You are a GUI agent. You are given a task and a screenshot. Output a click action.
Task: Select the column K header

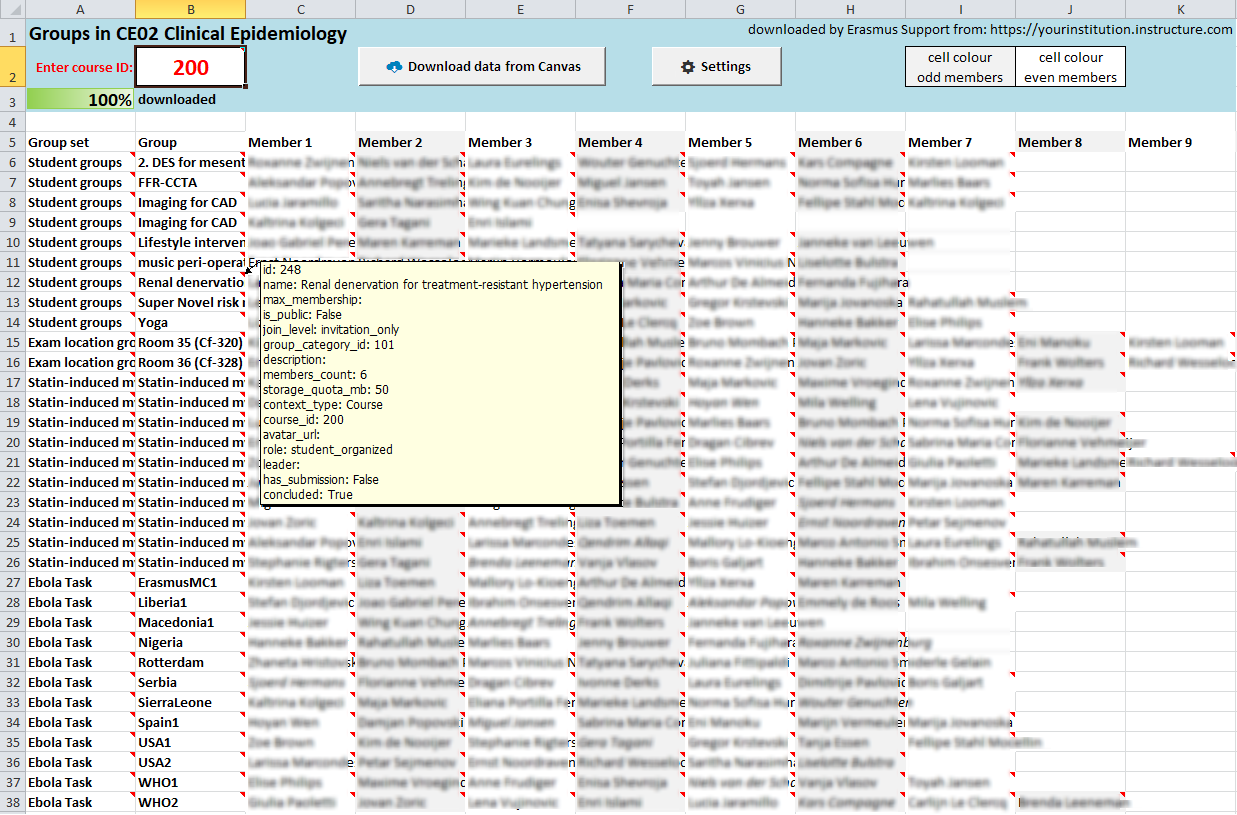[x=1180, y=9]
